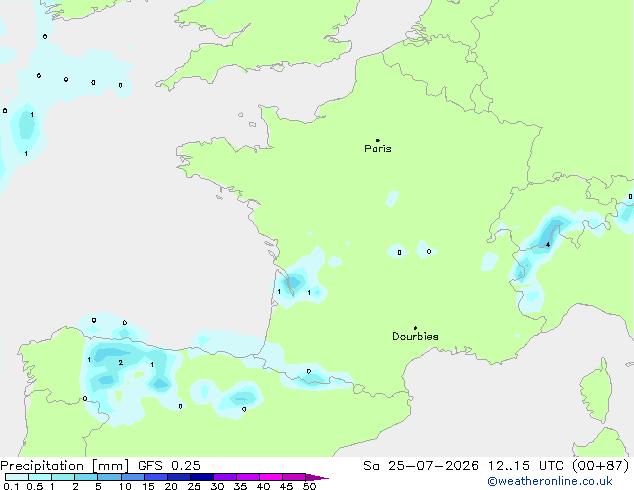Viewport: 634px width, 490px height.
Task: Click the Dourbies location label
Action: tap(415, 336)
